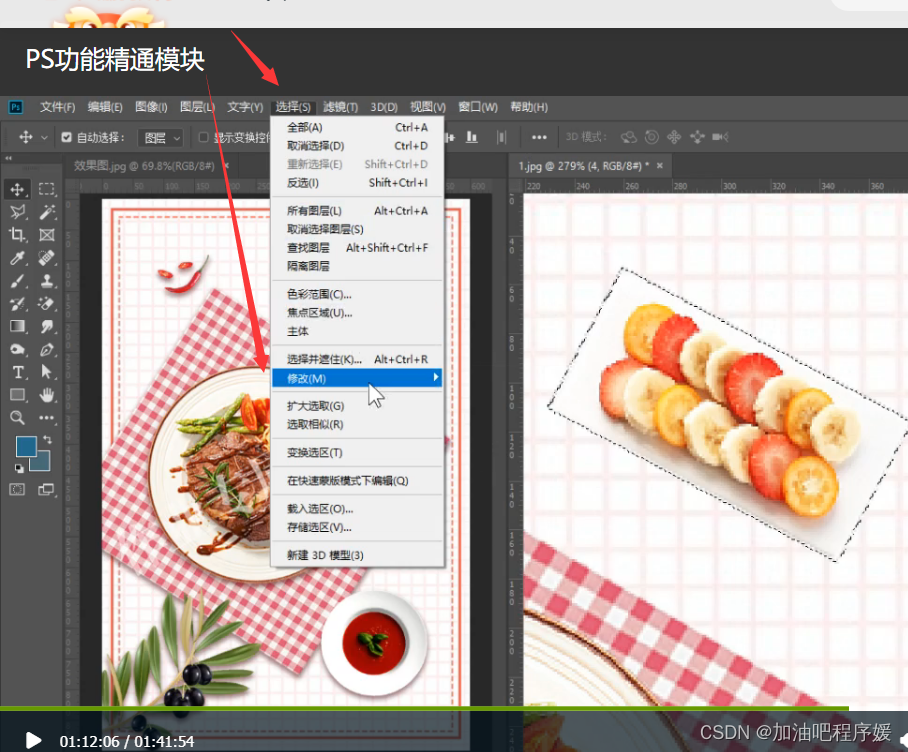908x752 pixels.
Task: Click the 3D video camera zoom icon
Action: pos(720,137)
